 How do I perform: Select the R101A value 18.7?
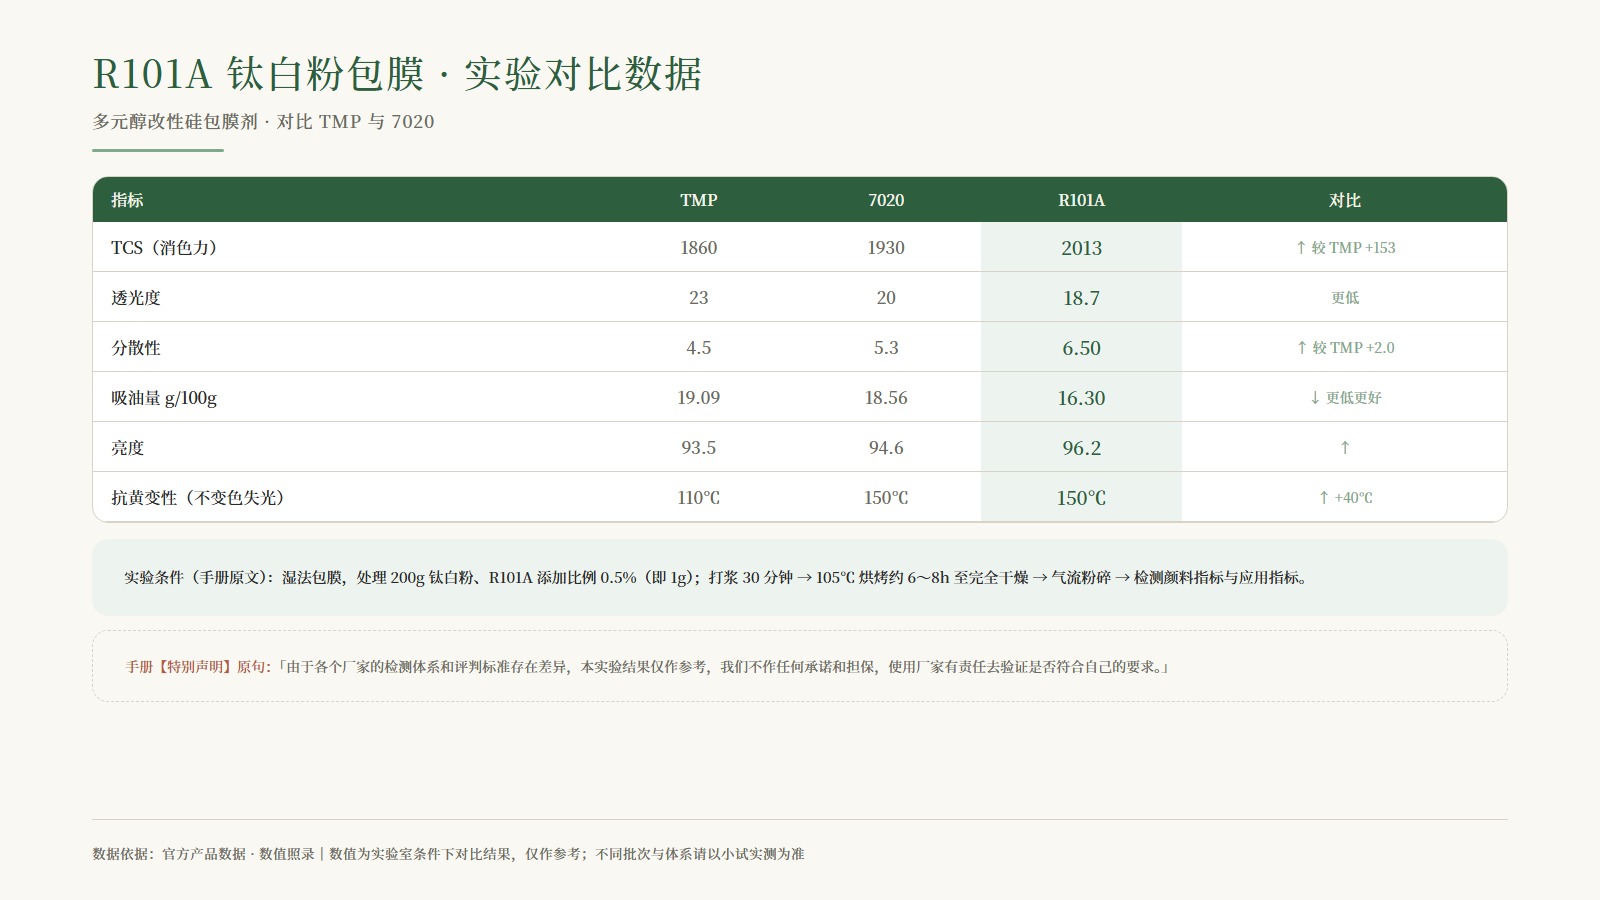(x=1082, y=297)
